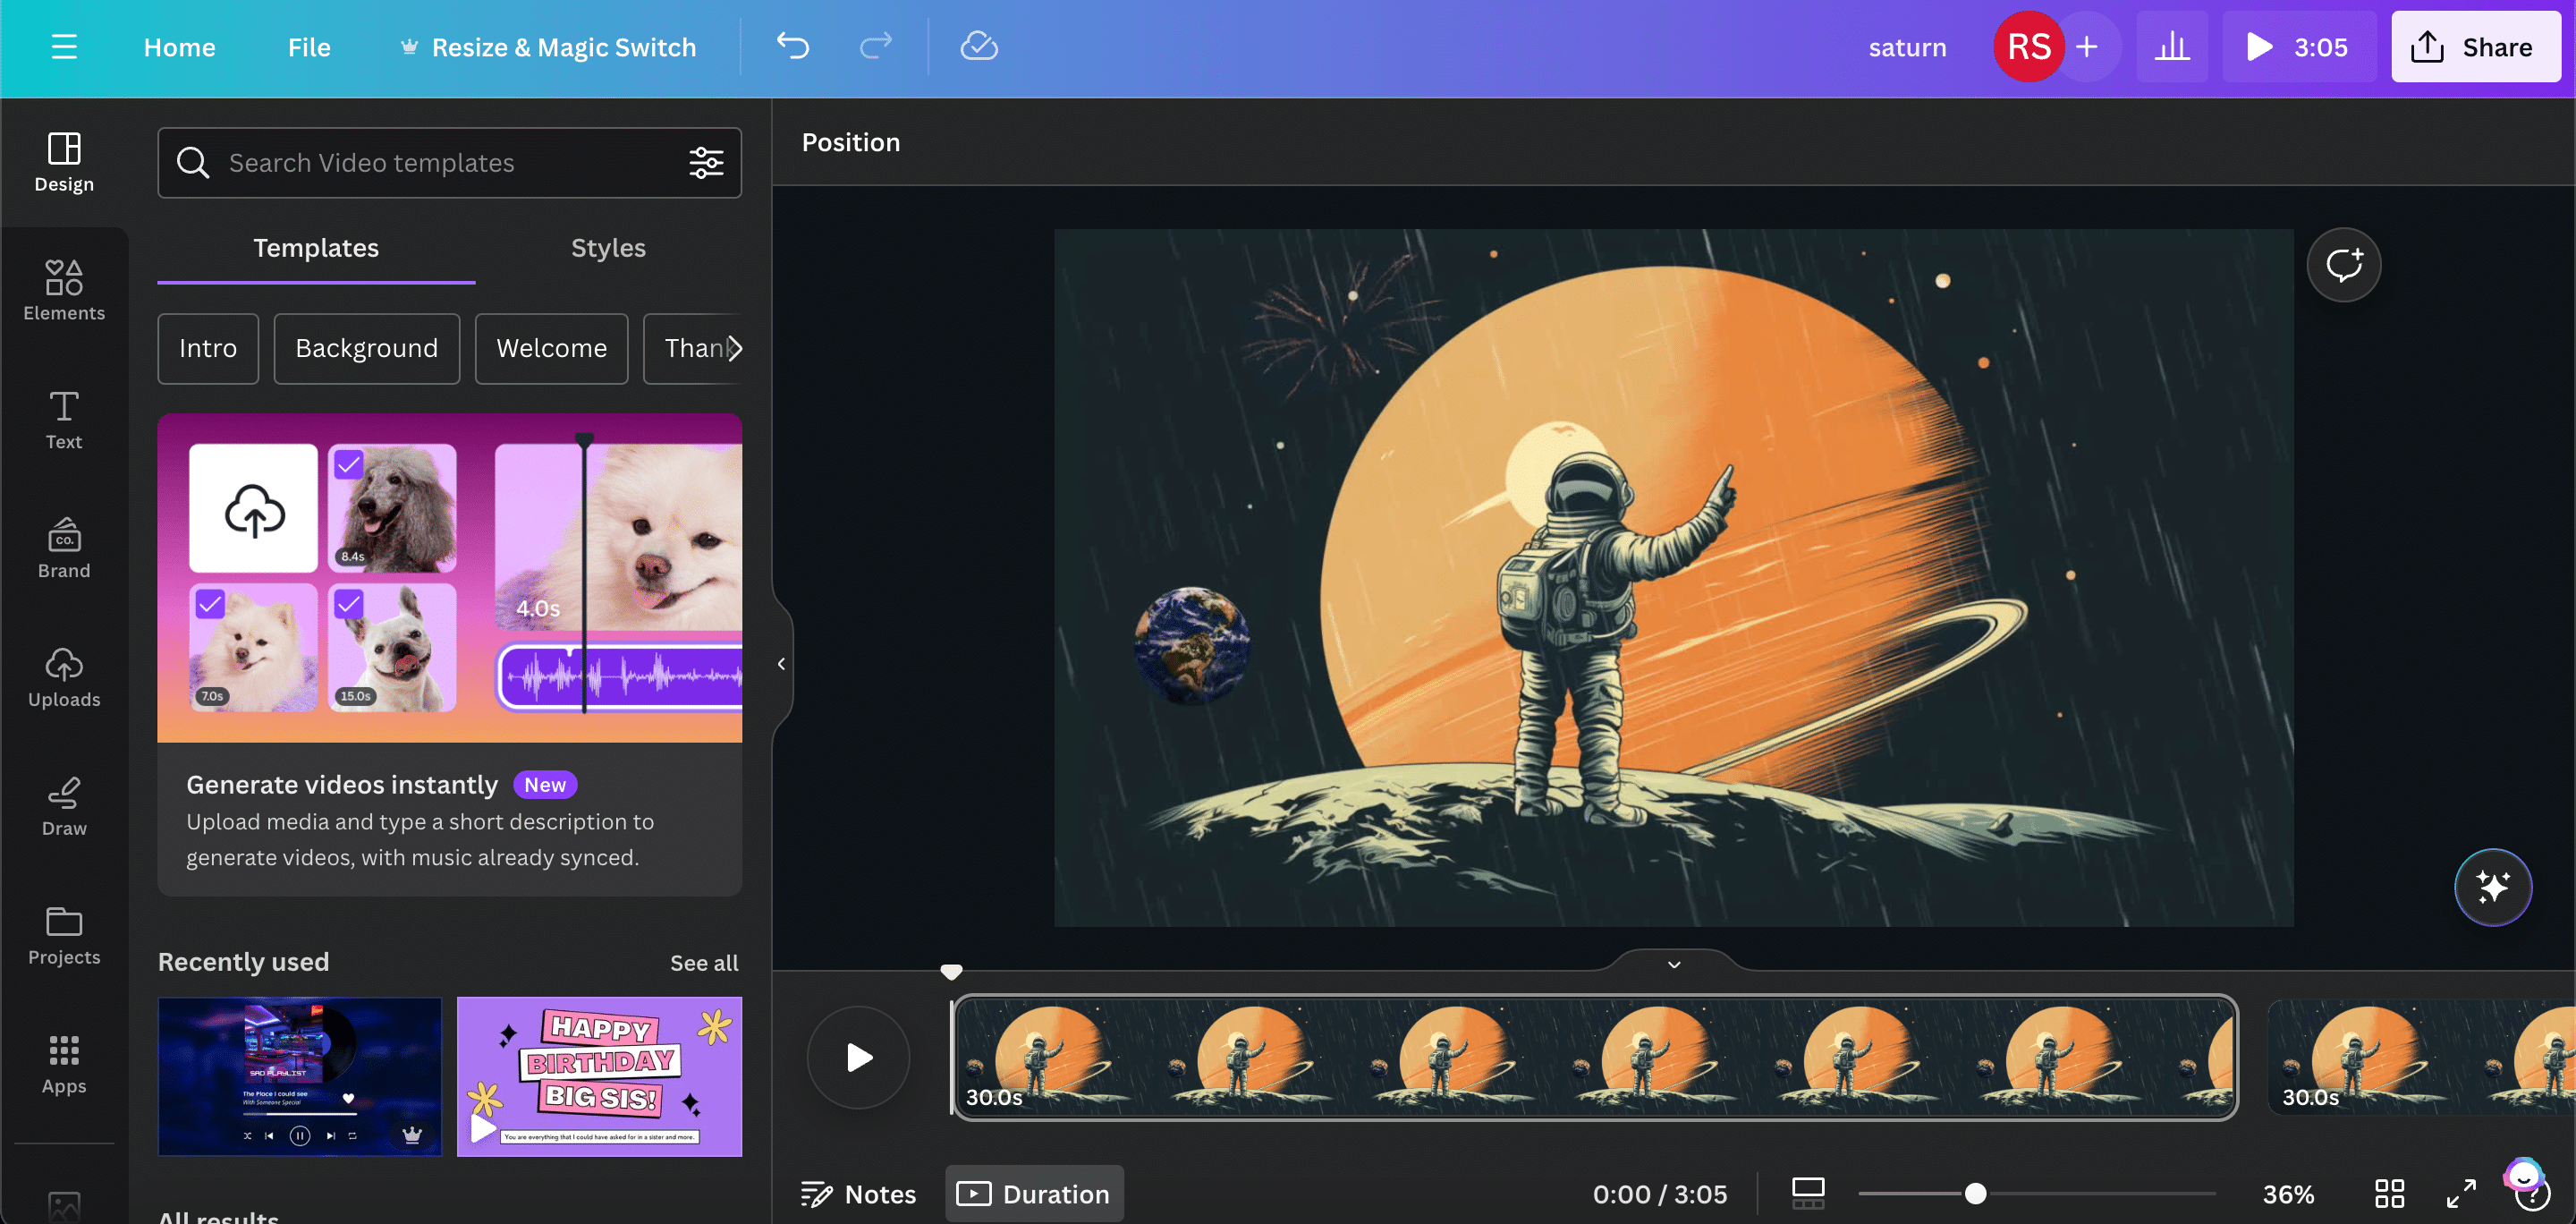This screenshot has height=1224, width=2576.
Task: Open the Brand panel
Action: point(64,548)
